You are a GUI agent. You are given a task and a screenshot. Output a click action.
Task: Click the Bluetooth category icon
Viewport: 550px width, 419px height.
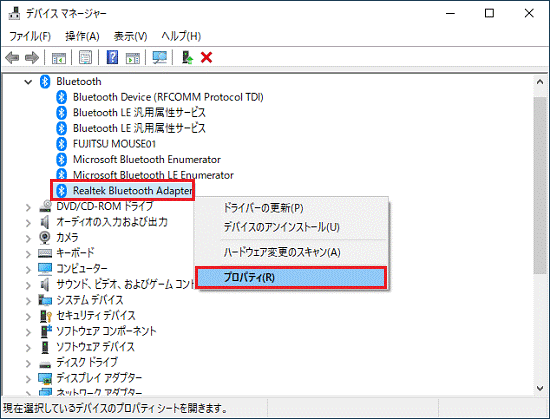point(45,81)
